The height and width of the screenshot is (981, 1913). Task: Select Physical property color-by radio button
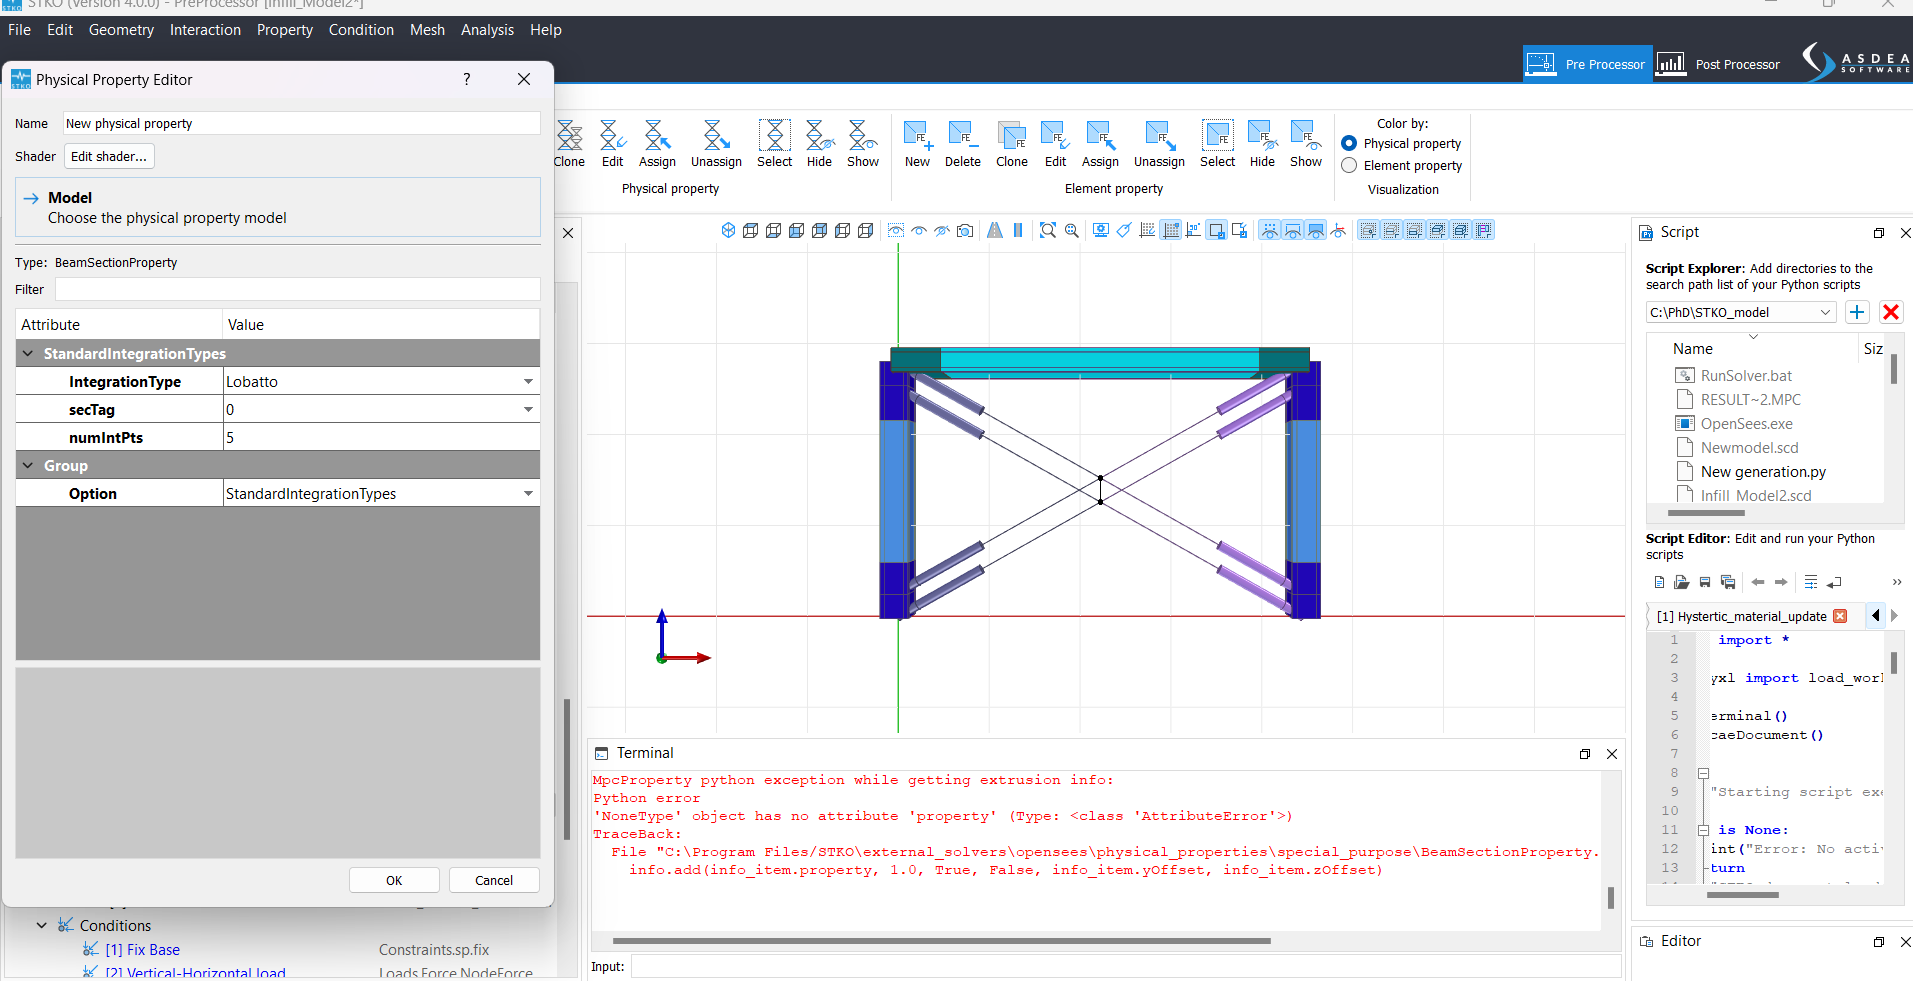[1349, 143]
